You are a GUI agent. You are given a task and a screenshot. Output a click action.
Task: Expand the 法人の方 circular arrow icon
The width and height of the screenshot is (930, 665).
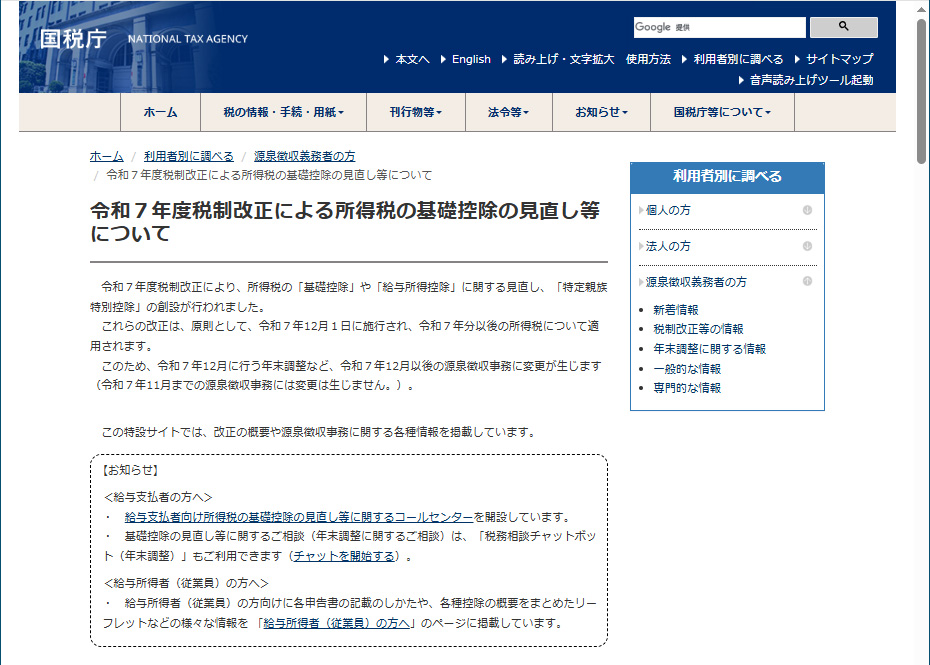[806, 246]
